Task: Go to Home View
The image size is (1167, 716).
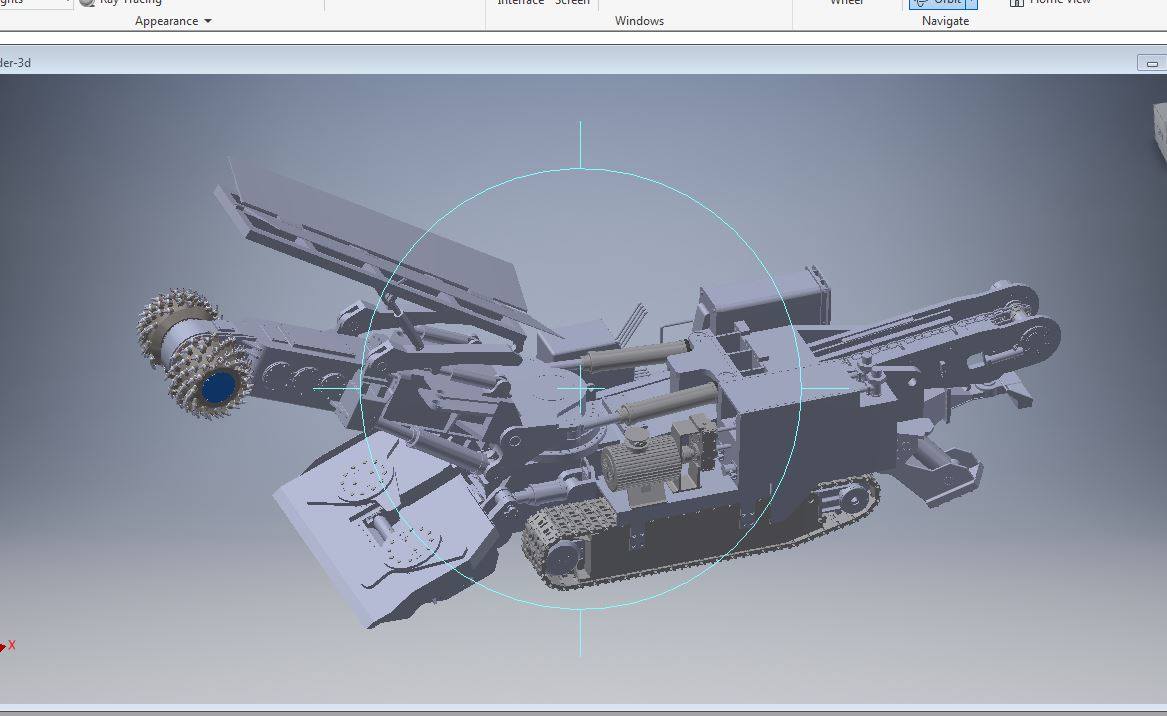Action: point(1049,3)
